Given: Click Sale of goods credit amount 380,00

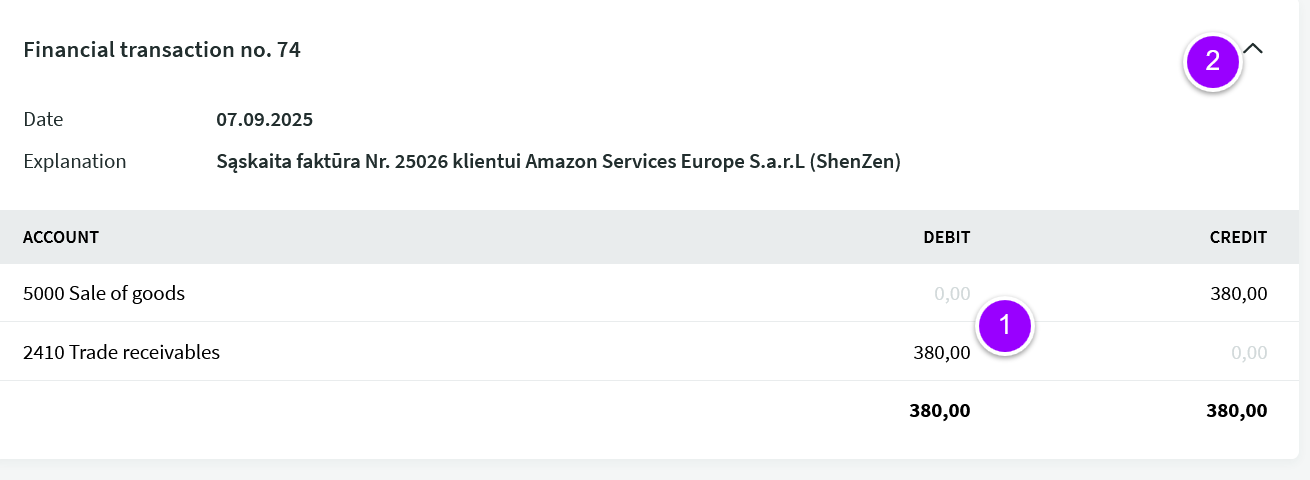Looking at the screenshot, I should click(x=1238, y=294).
